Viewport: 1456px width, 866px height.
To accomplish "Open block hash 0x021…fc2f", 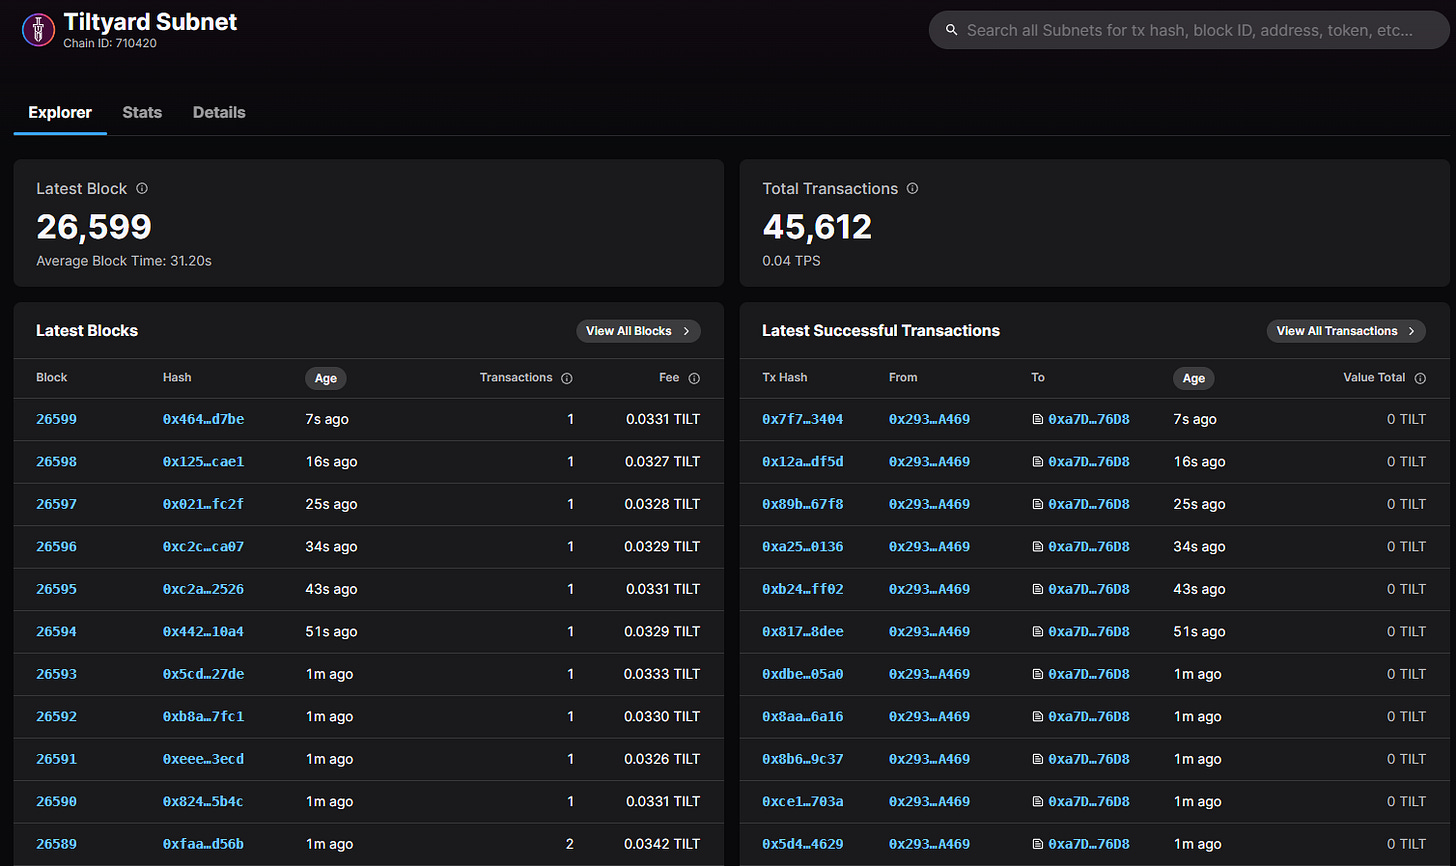I will coord(203,504).
